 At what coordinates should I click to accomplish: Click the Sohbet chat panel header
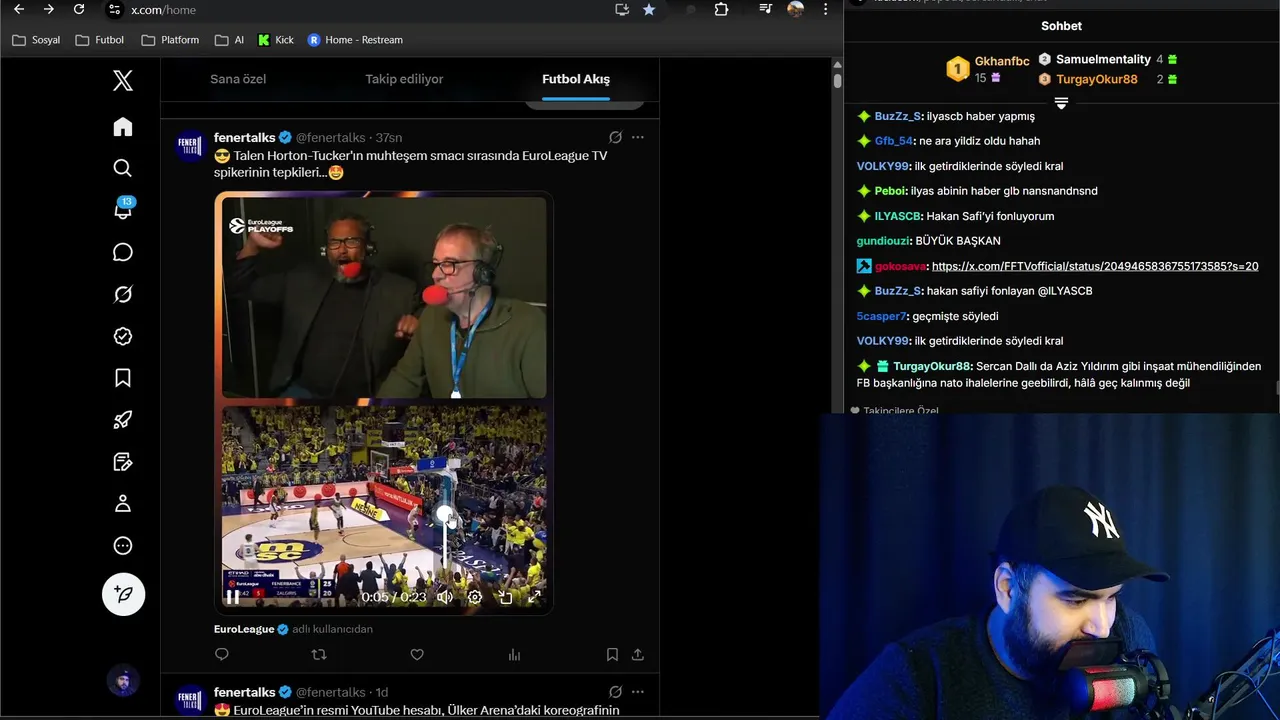(1061, 26)
